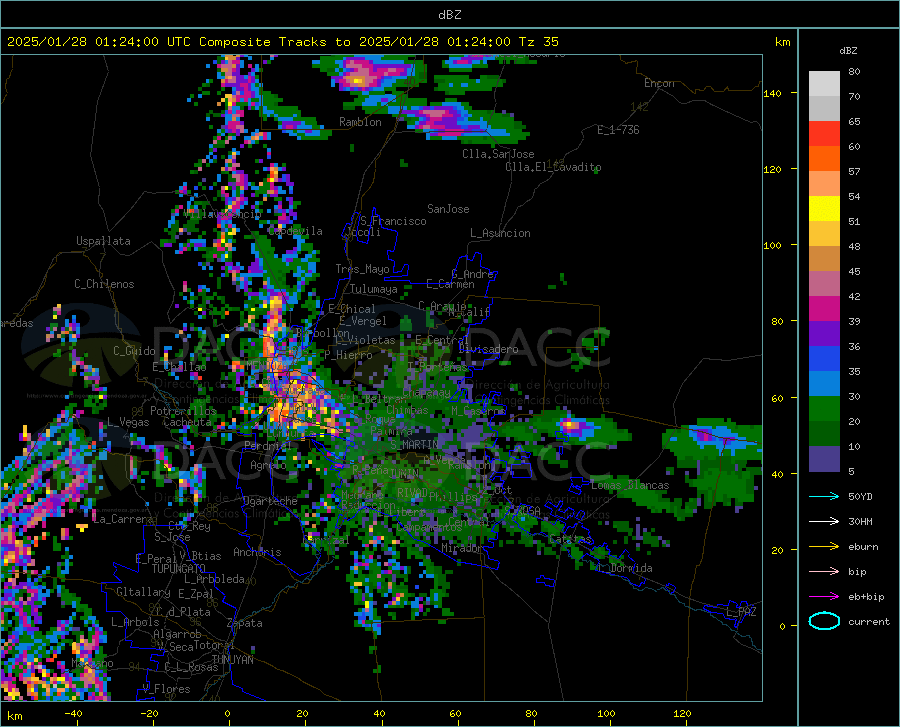Viewport: 900px width, 727px height.
Task: Click the 'L_Asuncion' map label
Action: (500, 233)
